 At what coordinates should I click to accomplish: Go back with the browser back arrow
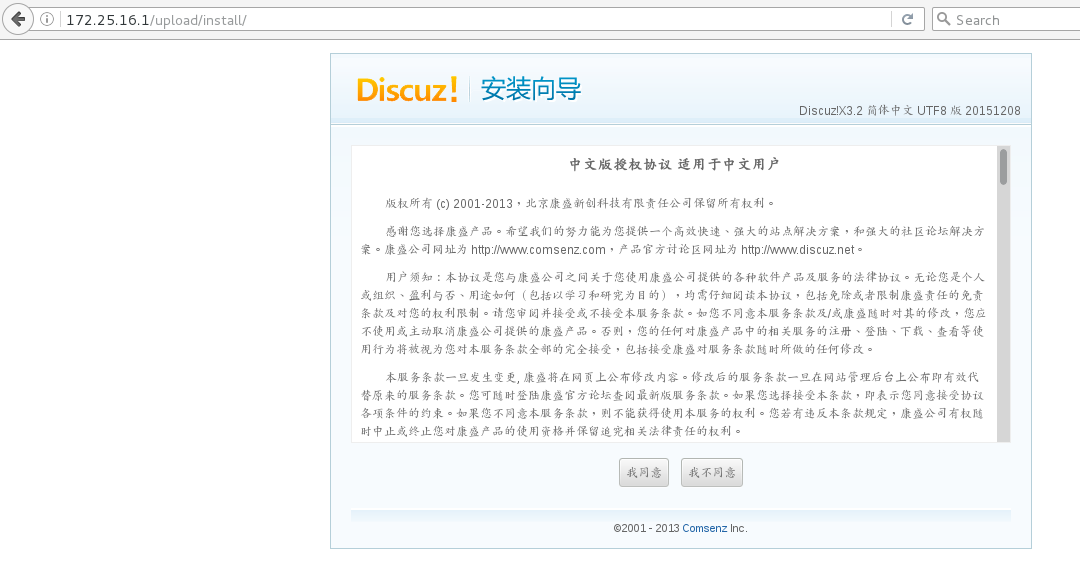click(18, 19)
